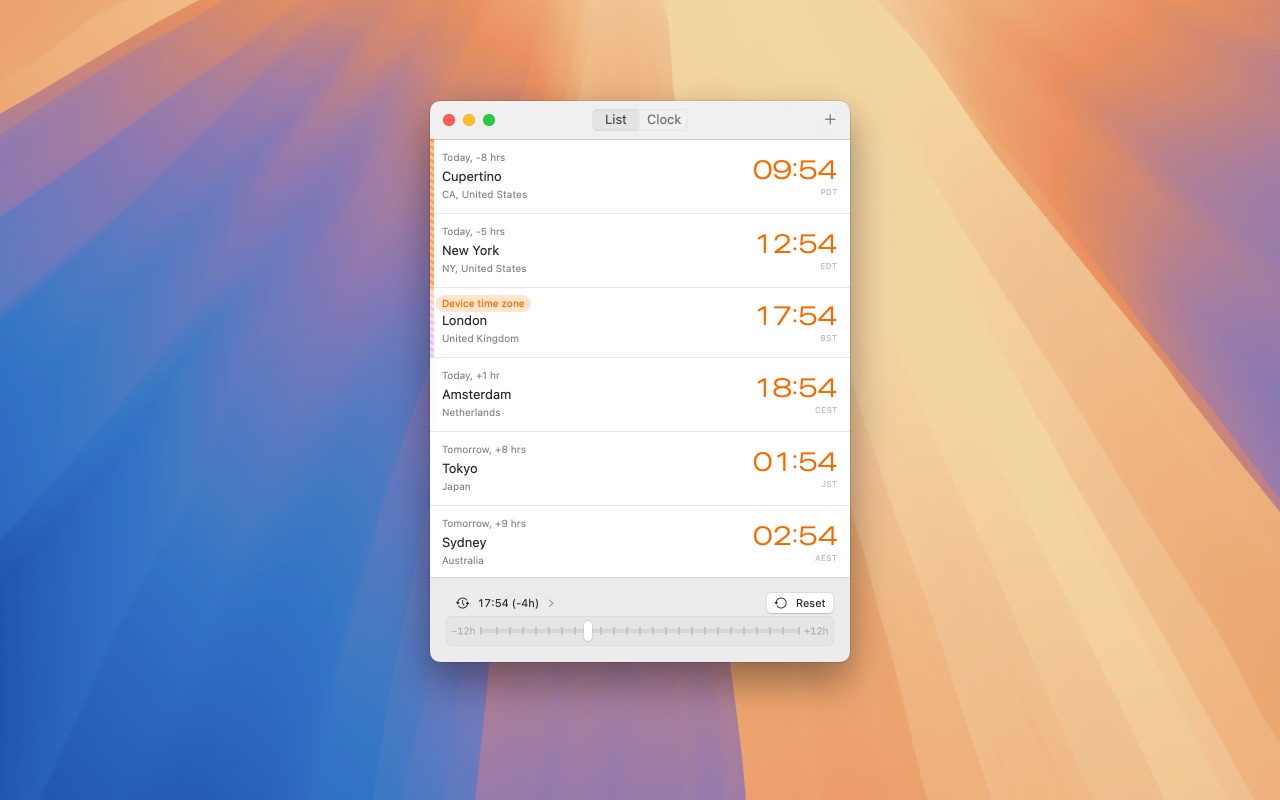Switch to the List view
This screenshot has width=1280, height=800.
pos(616,120)
